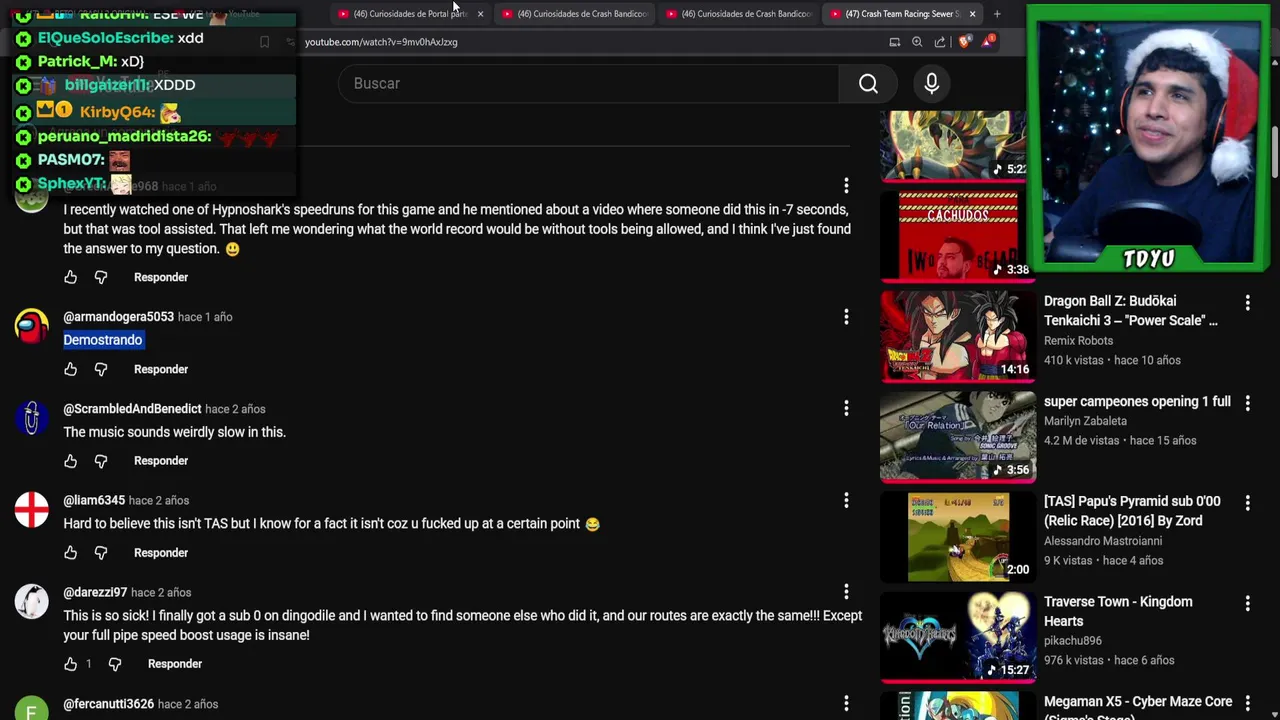This screenshot has width=1280, height=720.
Task: Reply to the Hypnoshark speedruns comment
Action: (161, 277)
